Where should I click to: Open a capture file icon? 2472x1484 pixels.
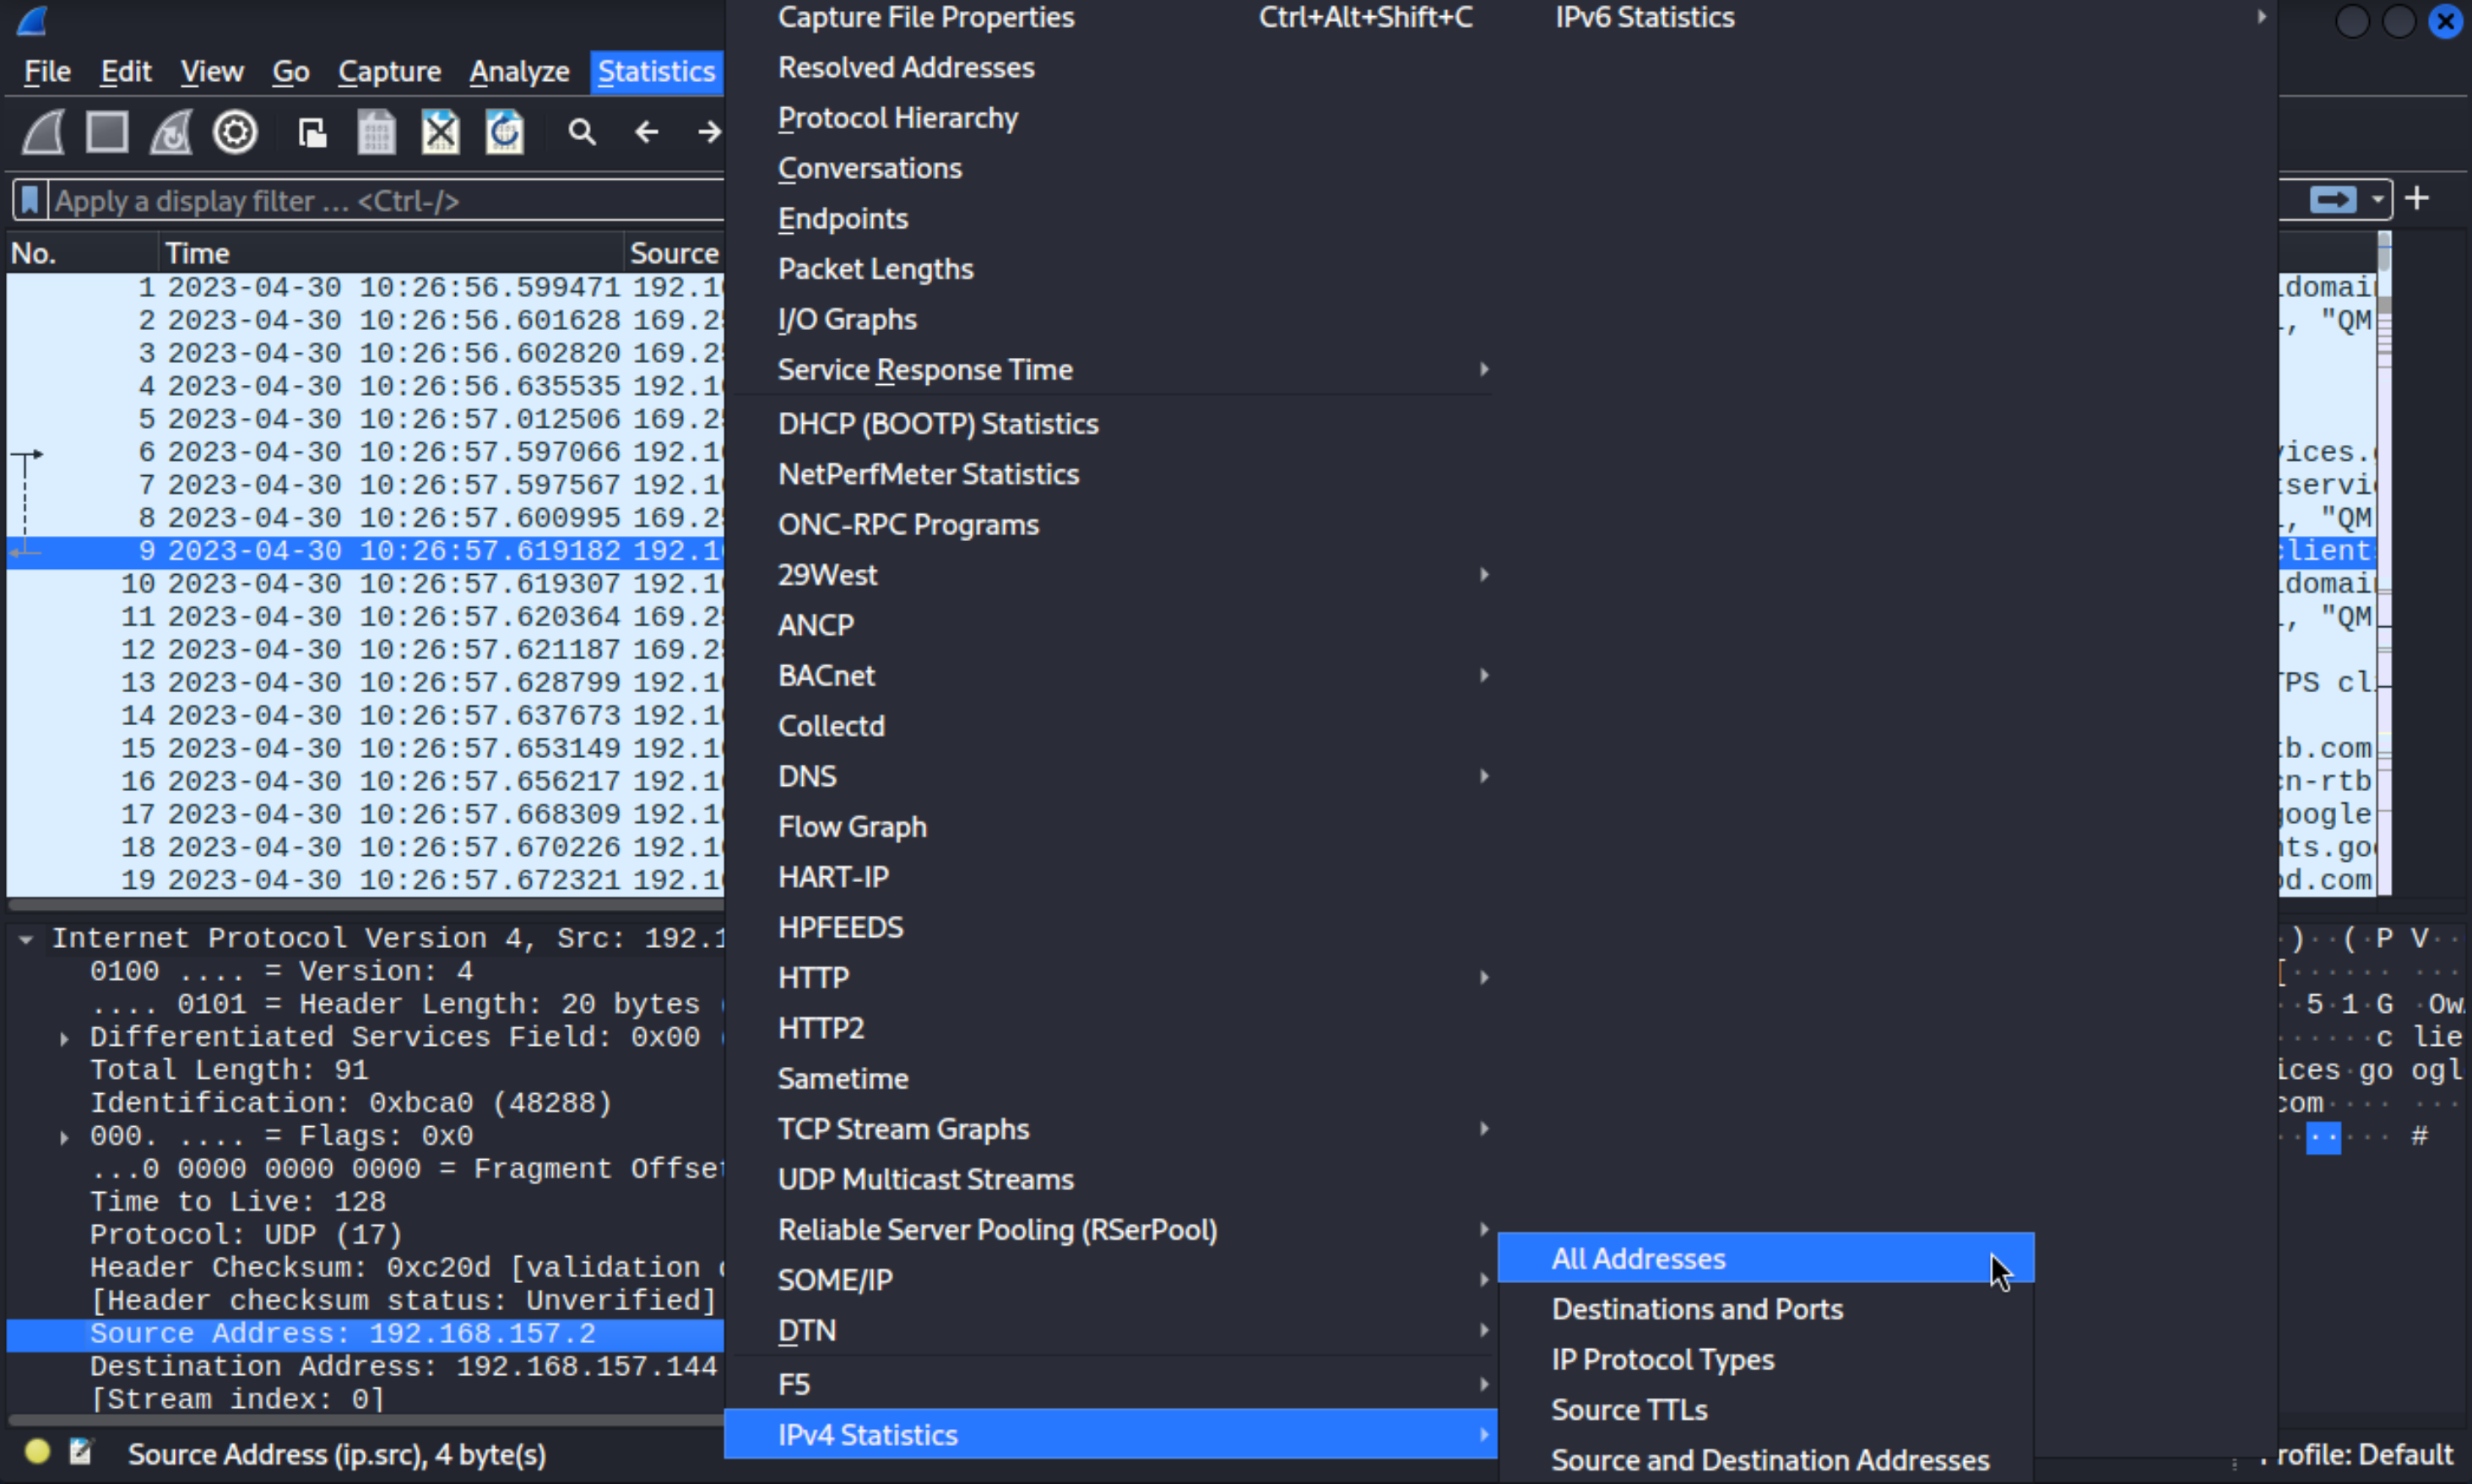(312, 132)
